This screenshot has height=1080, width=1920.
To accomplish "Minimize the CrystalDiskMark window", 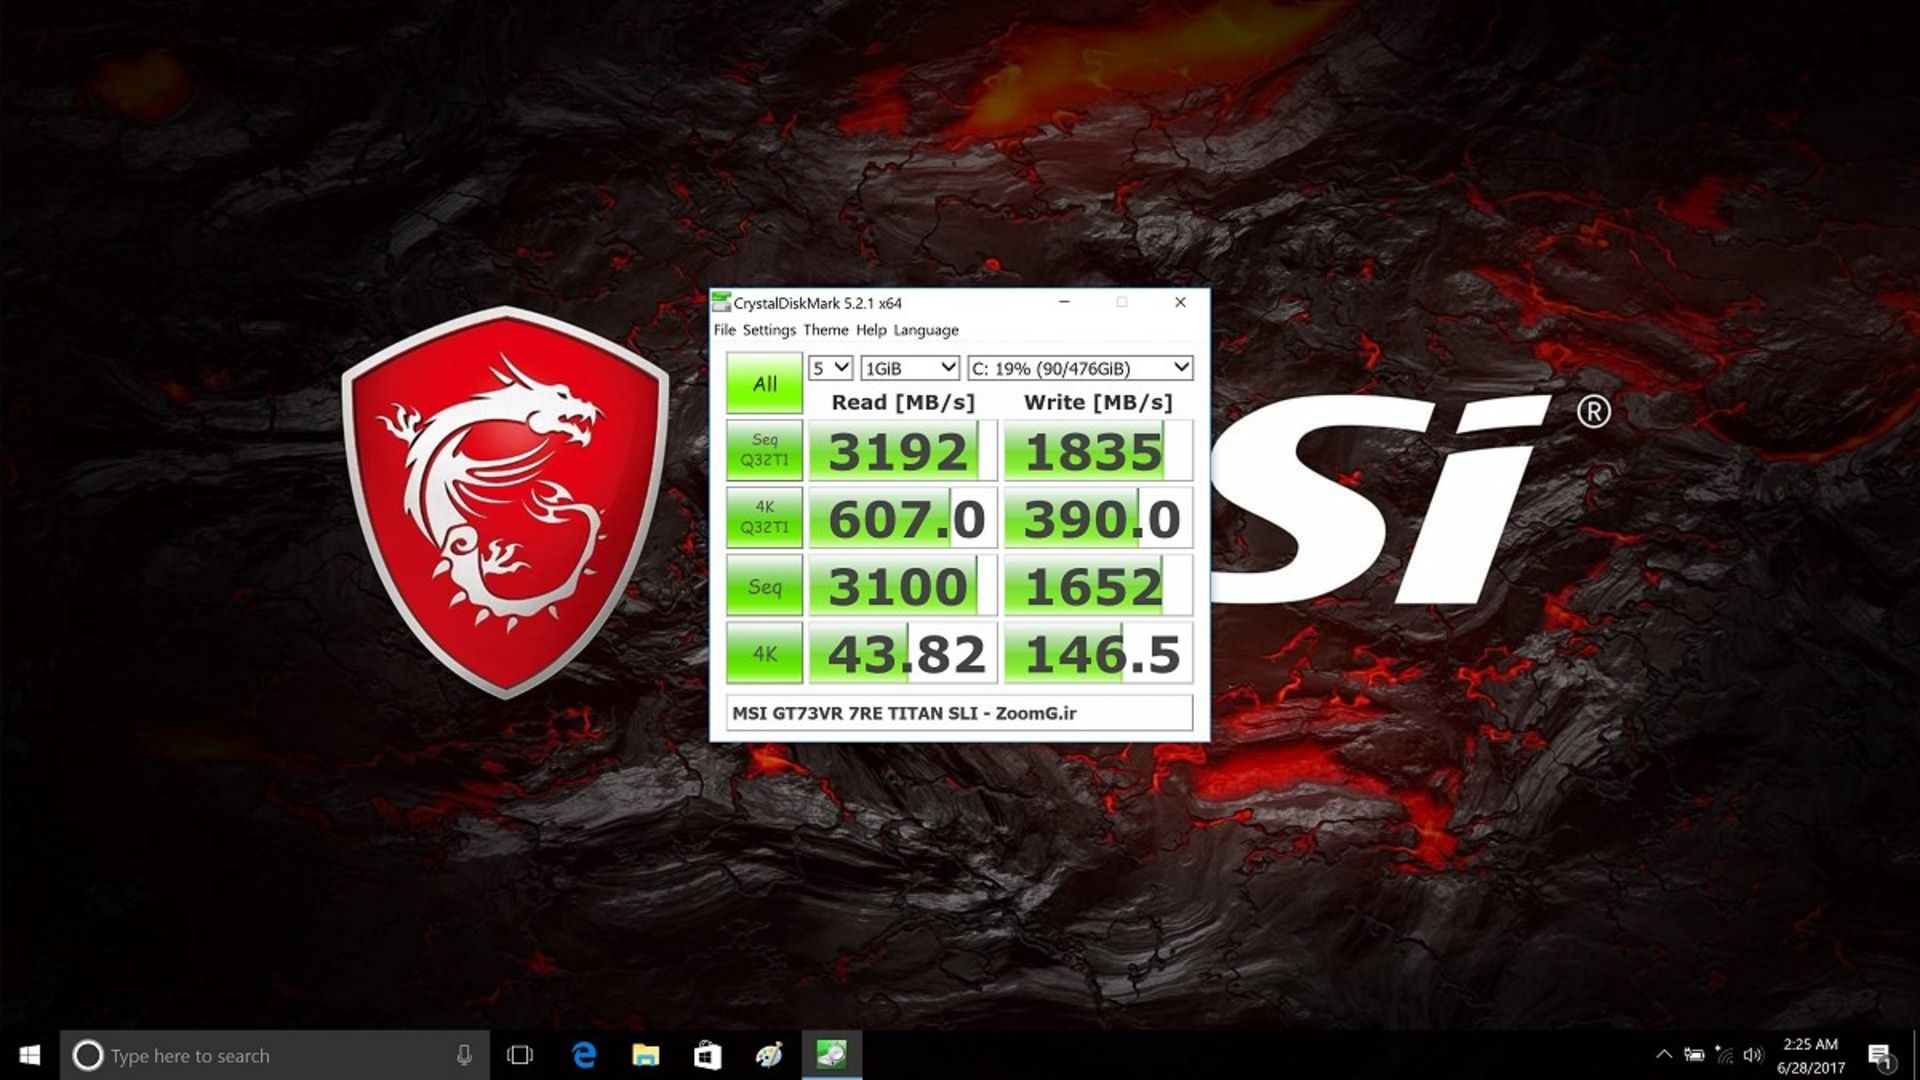I will (x=1064, y=302).
